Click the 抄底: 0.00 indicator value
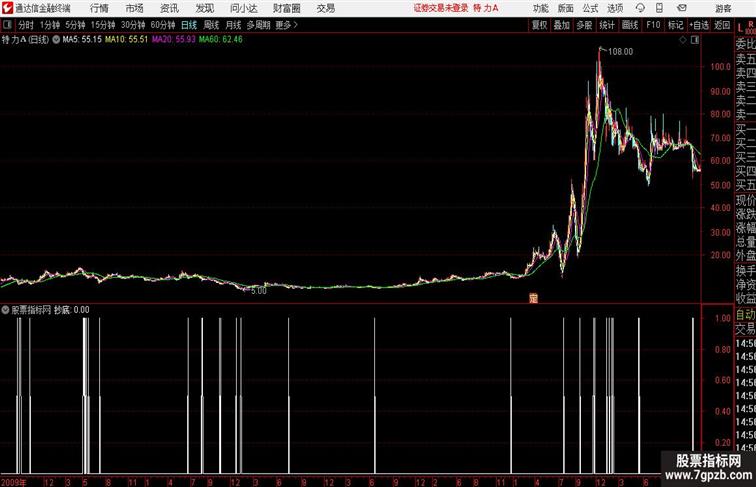This screenshot has height=487, width=756. point(71,310)
